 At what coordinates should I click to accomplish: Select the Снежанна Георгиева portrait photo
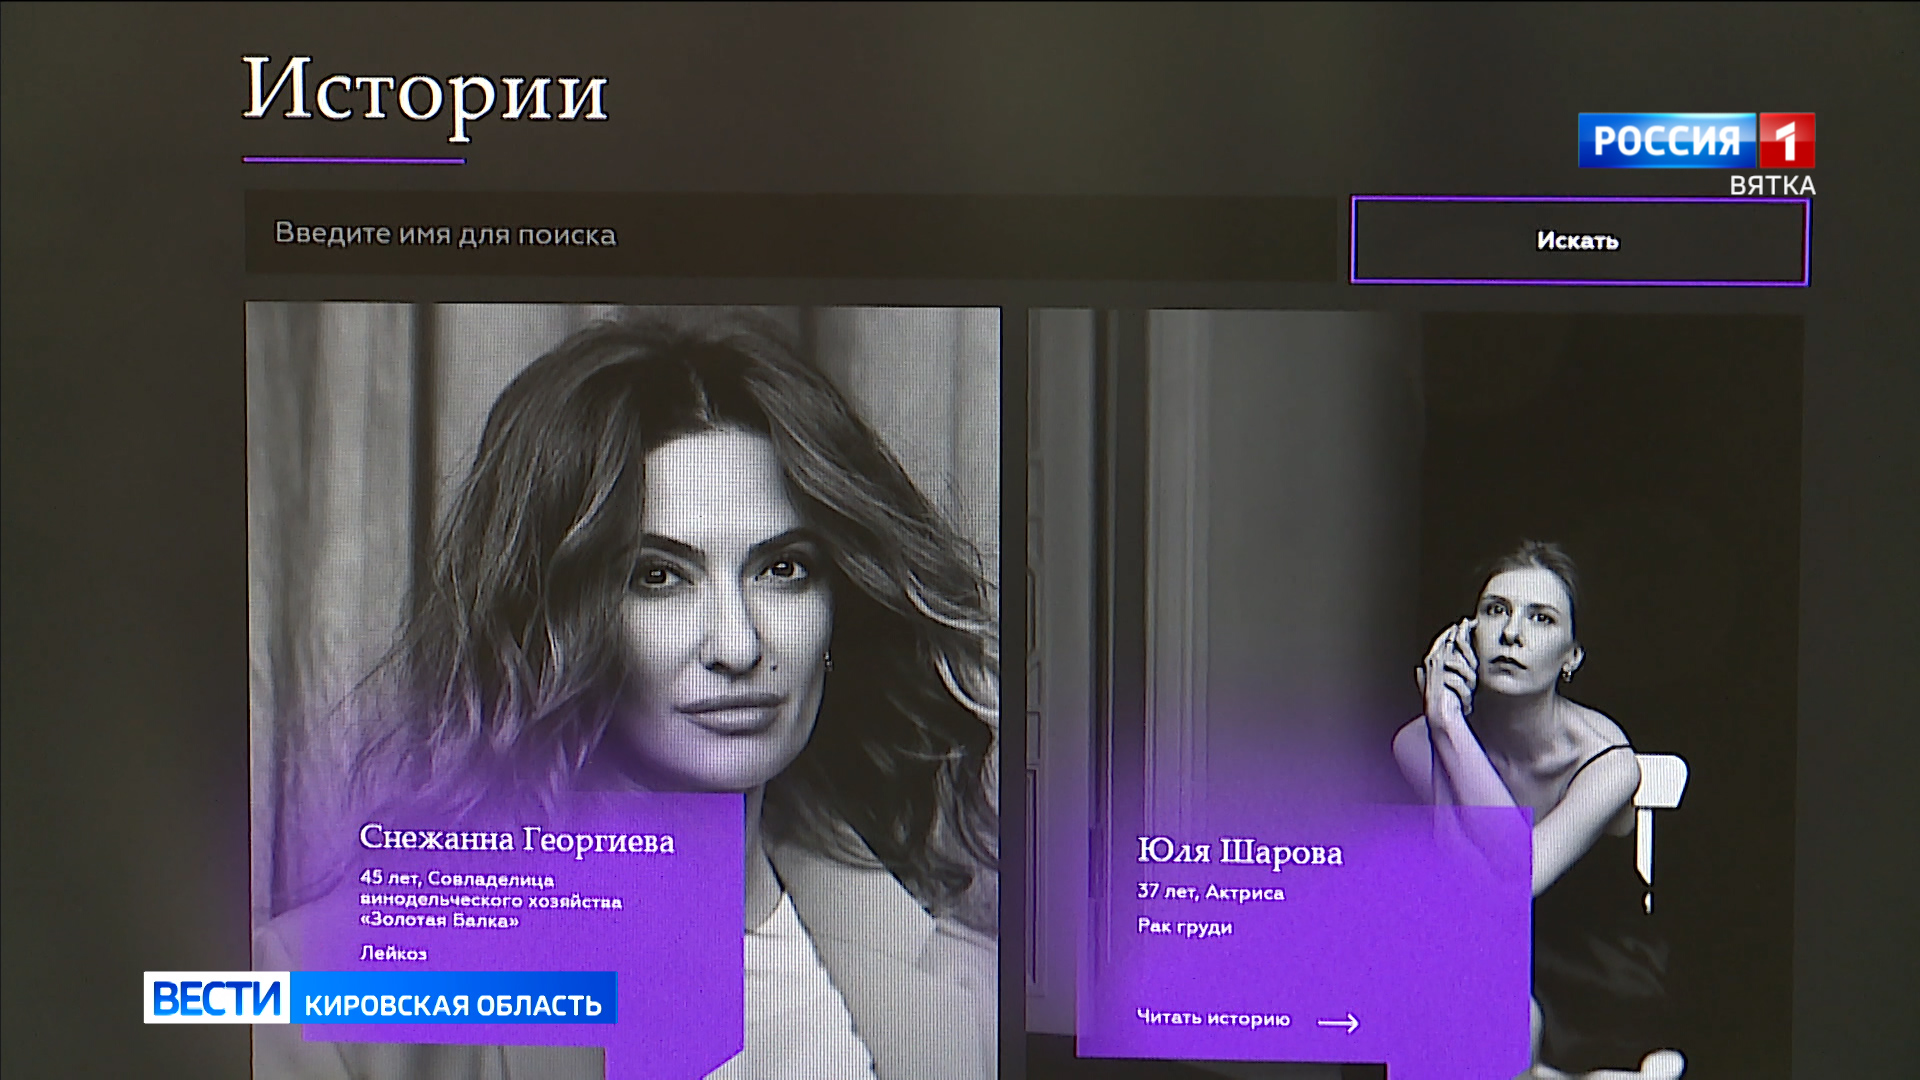coord(622,690)
